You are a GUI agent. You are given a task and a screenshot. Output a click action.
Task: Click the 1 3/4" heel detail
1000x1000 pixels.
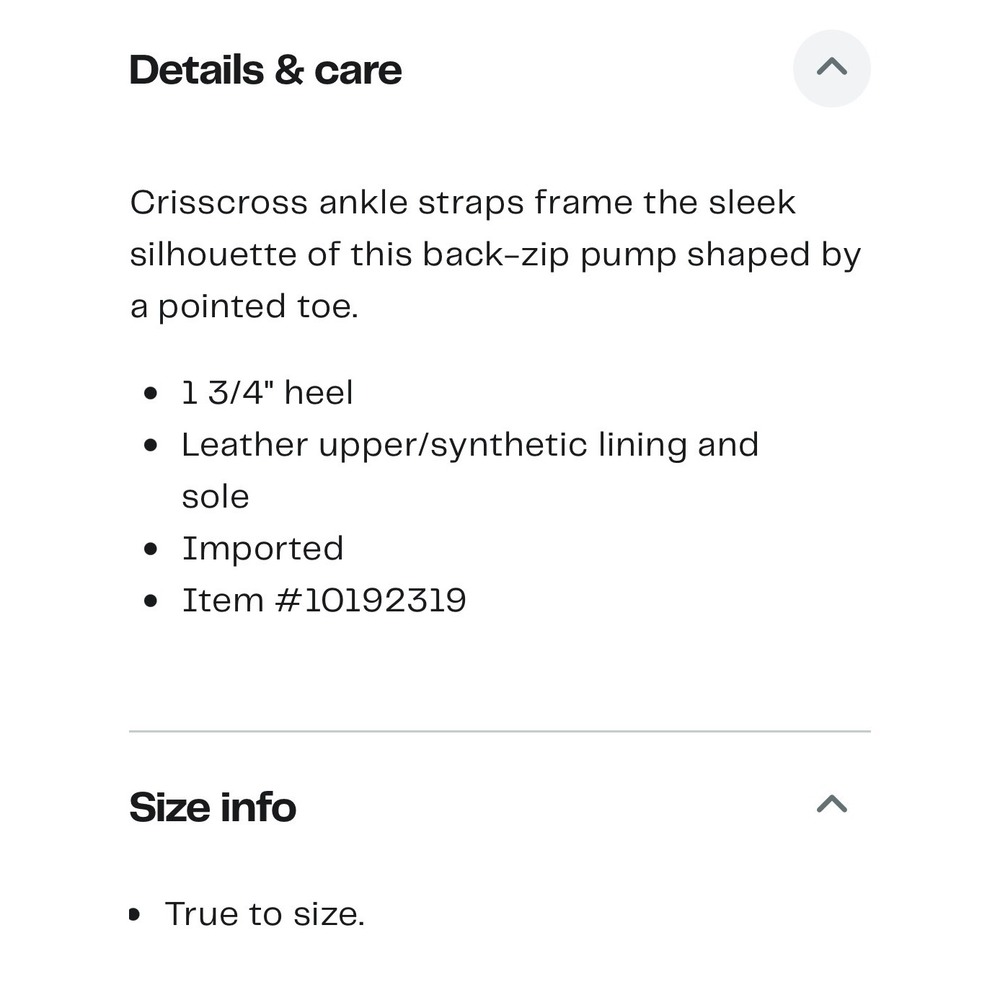(267, 392)
